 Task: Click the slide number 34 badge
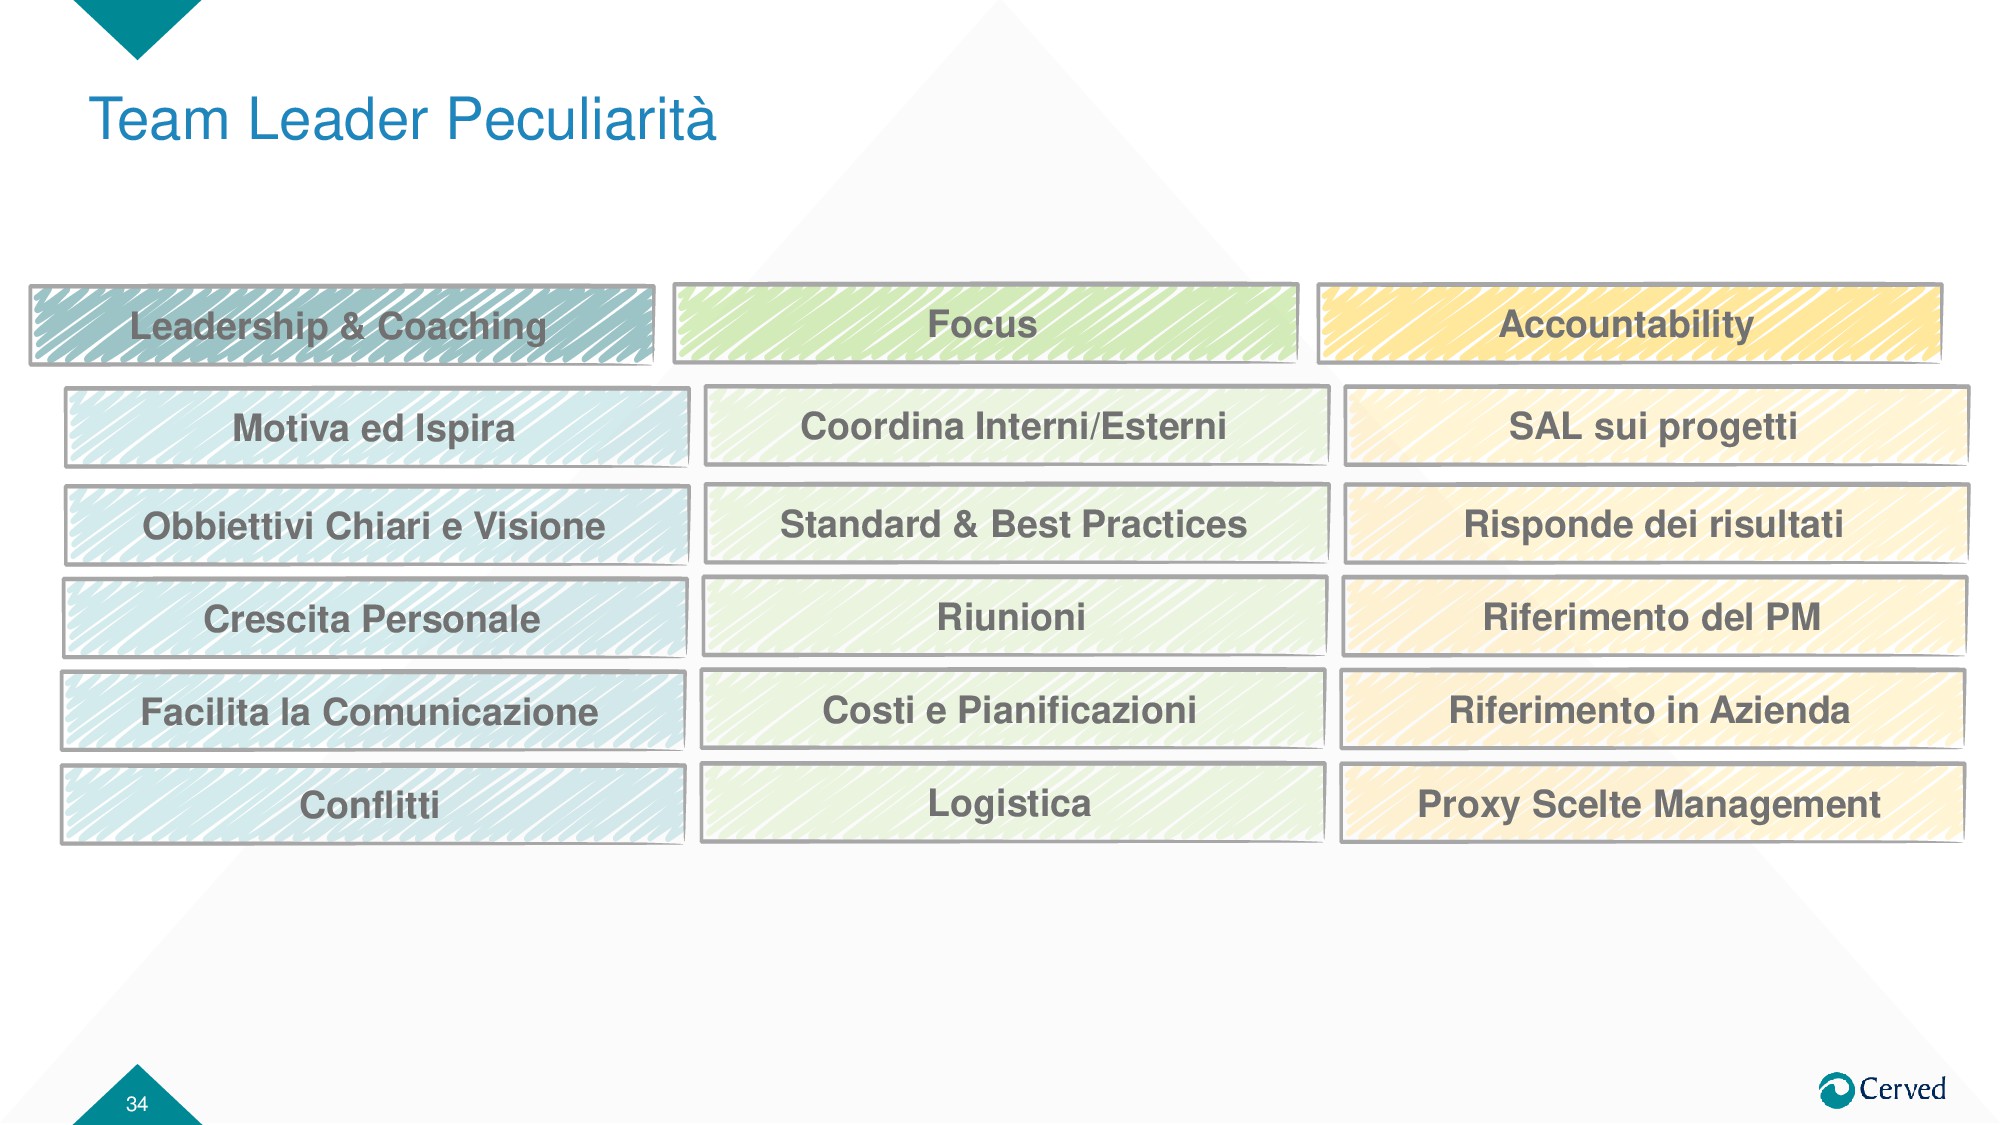(137, 1102)
